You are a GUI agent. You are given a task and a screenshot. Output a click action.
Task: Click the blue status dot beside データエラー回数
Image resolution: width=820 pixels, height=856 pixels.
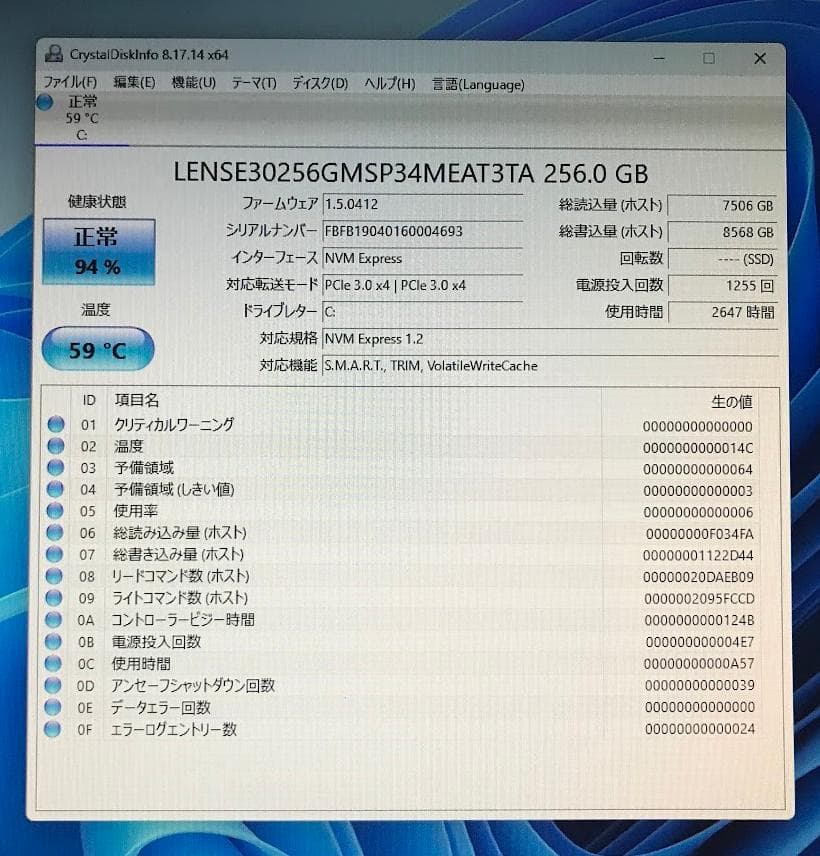(57, 708)
